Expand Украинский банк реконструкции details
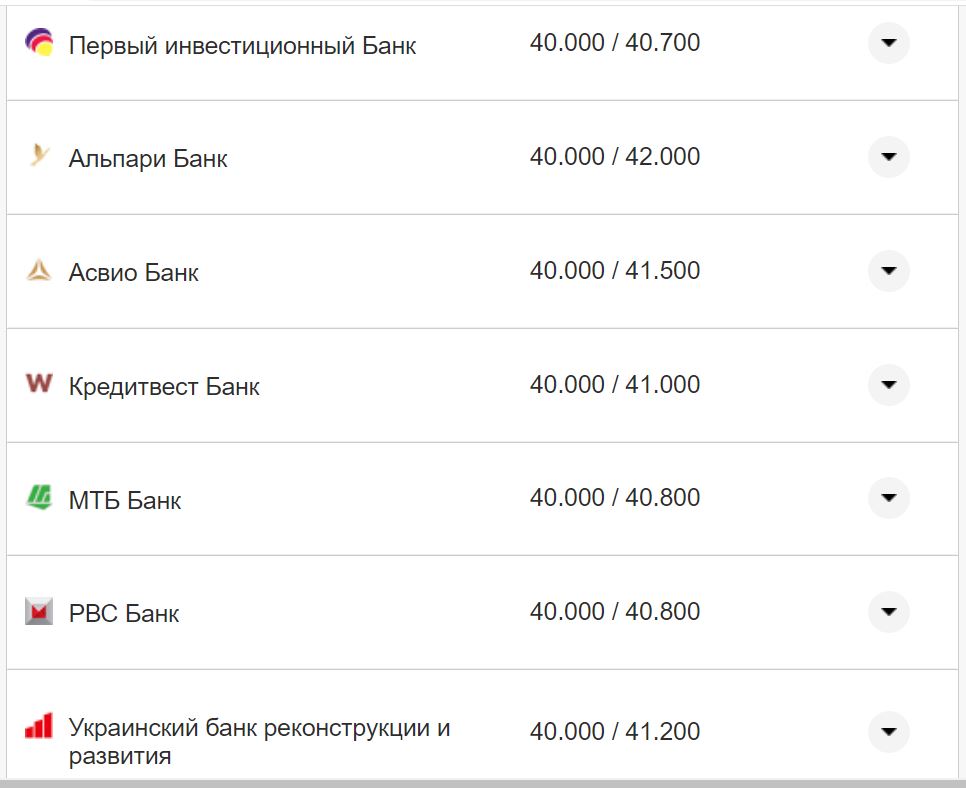This screenshot has height=788, width=966. point(887,728)
